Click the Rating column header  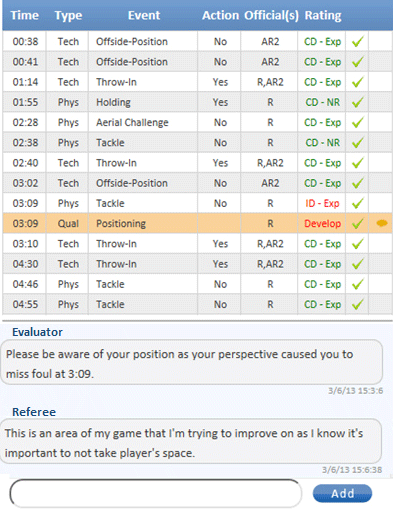(x=323, y=15)
